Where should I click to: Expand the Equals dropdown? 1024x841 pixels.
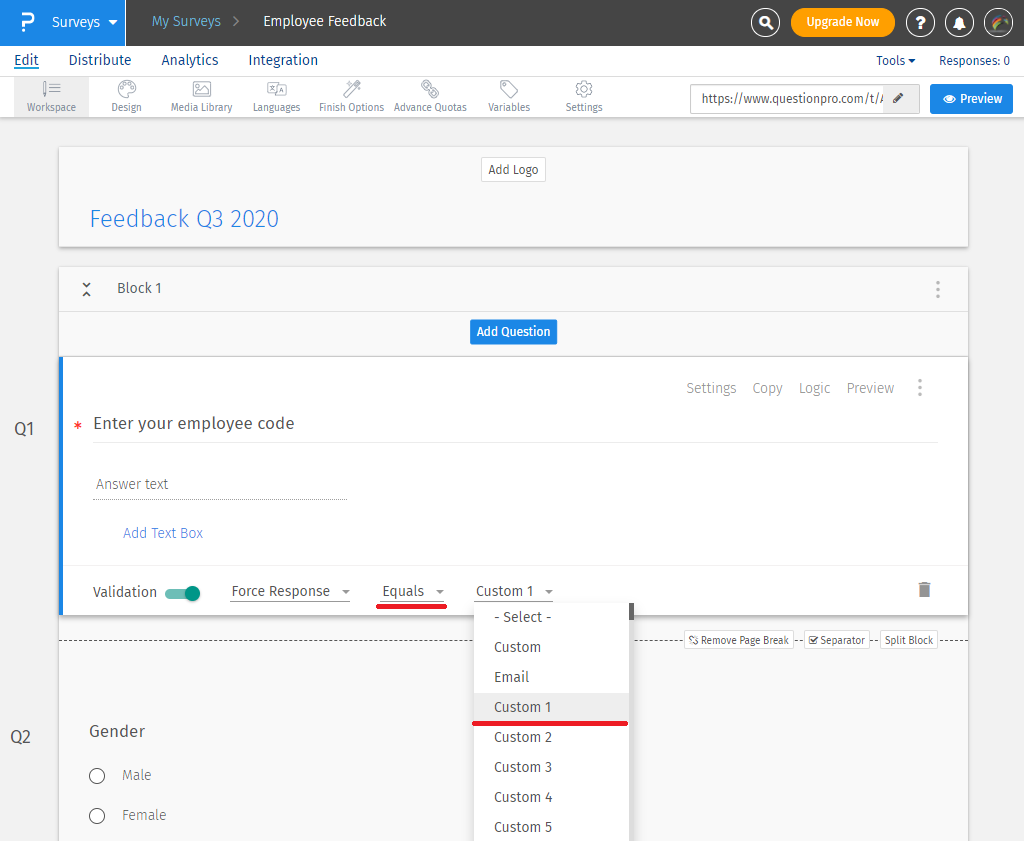[413, 592]
